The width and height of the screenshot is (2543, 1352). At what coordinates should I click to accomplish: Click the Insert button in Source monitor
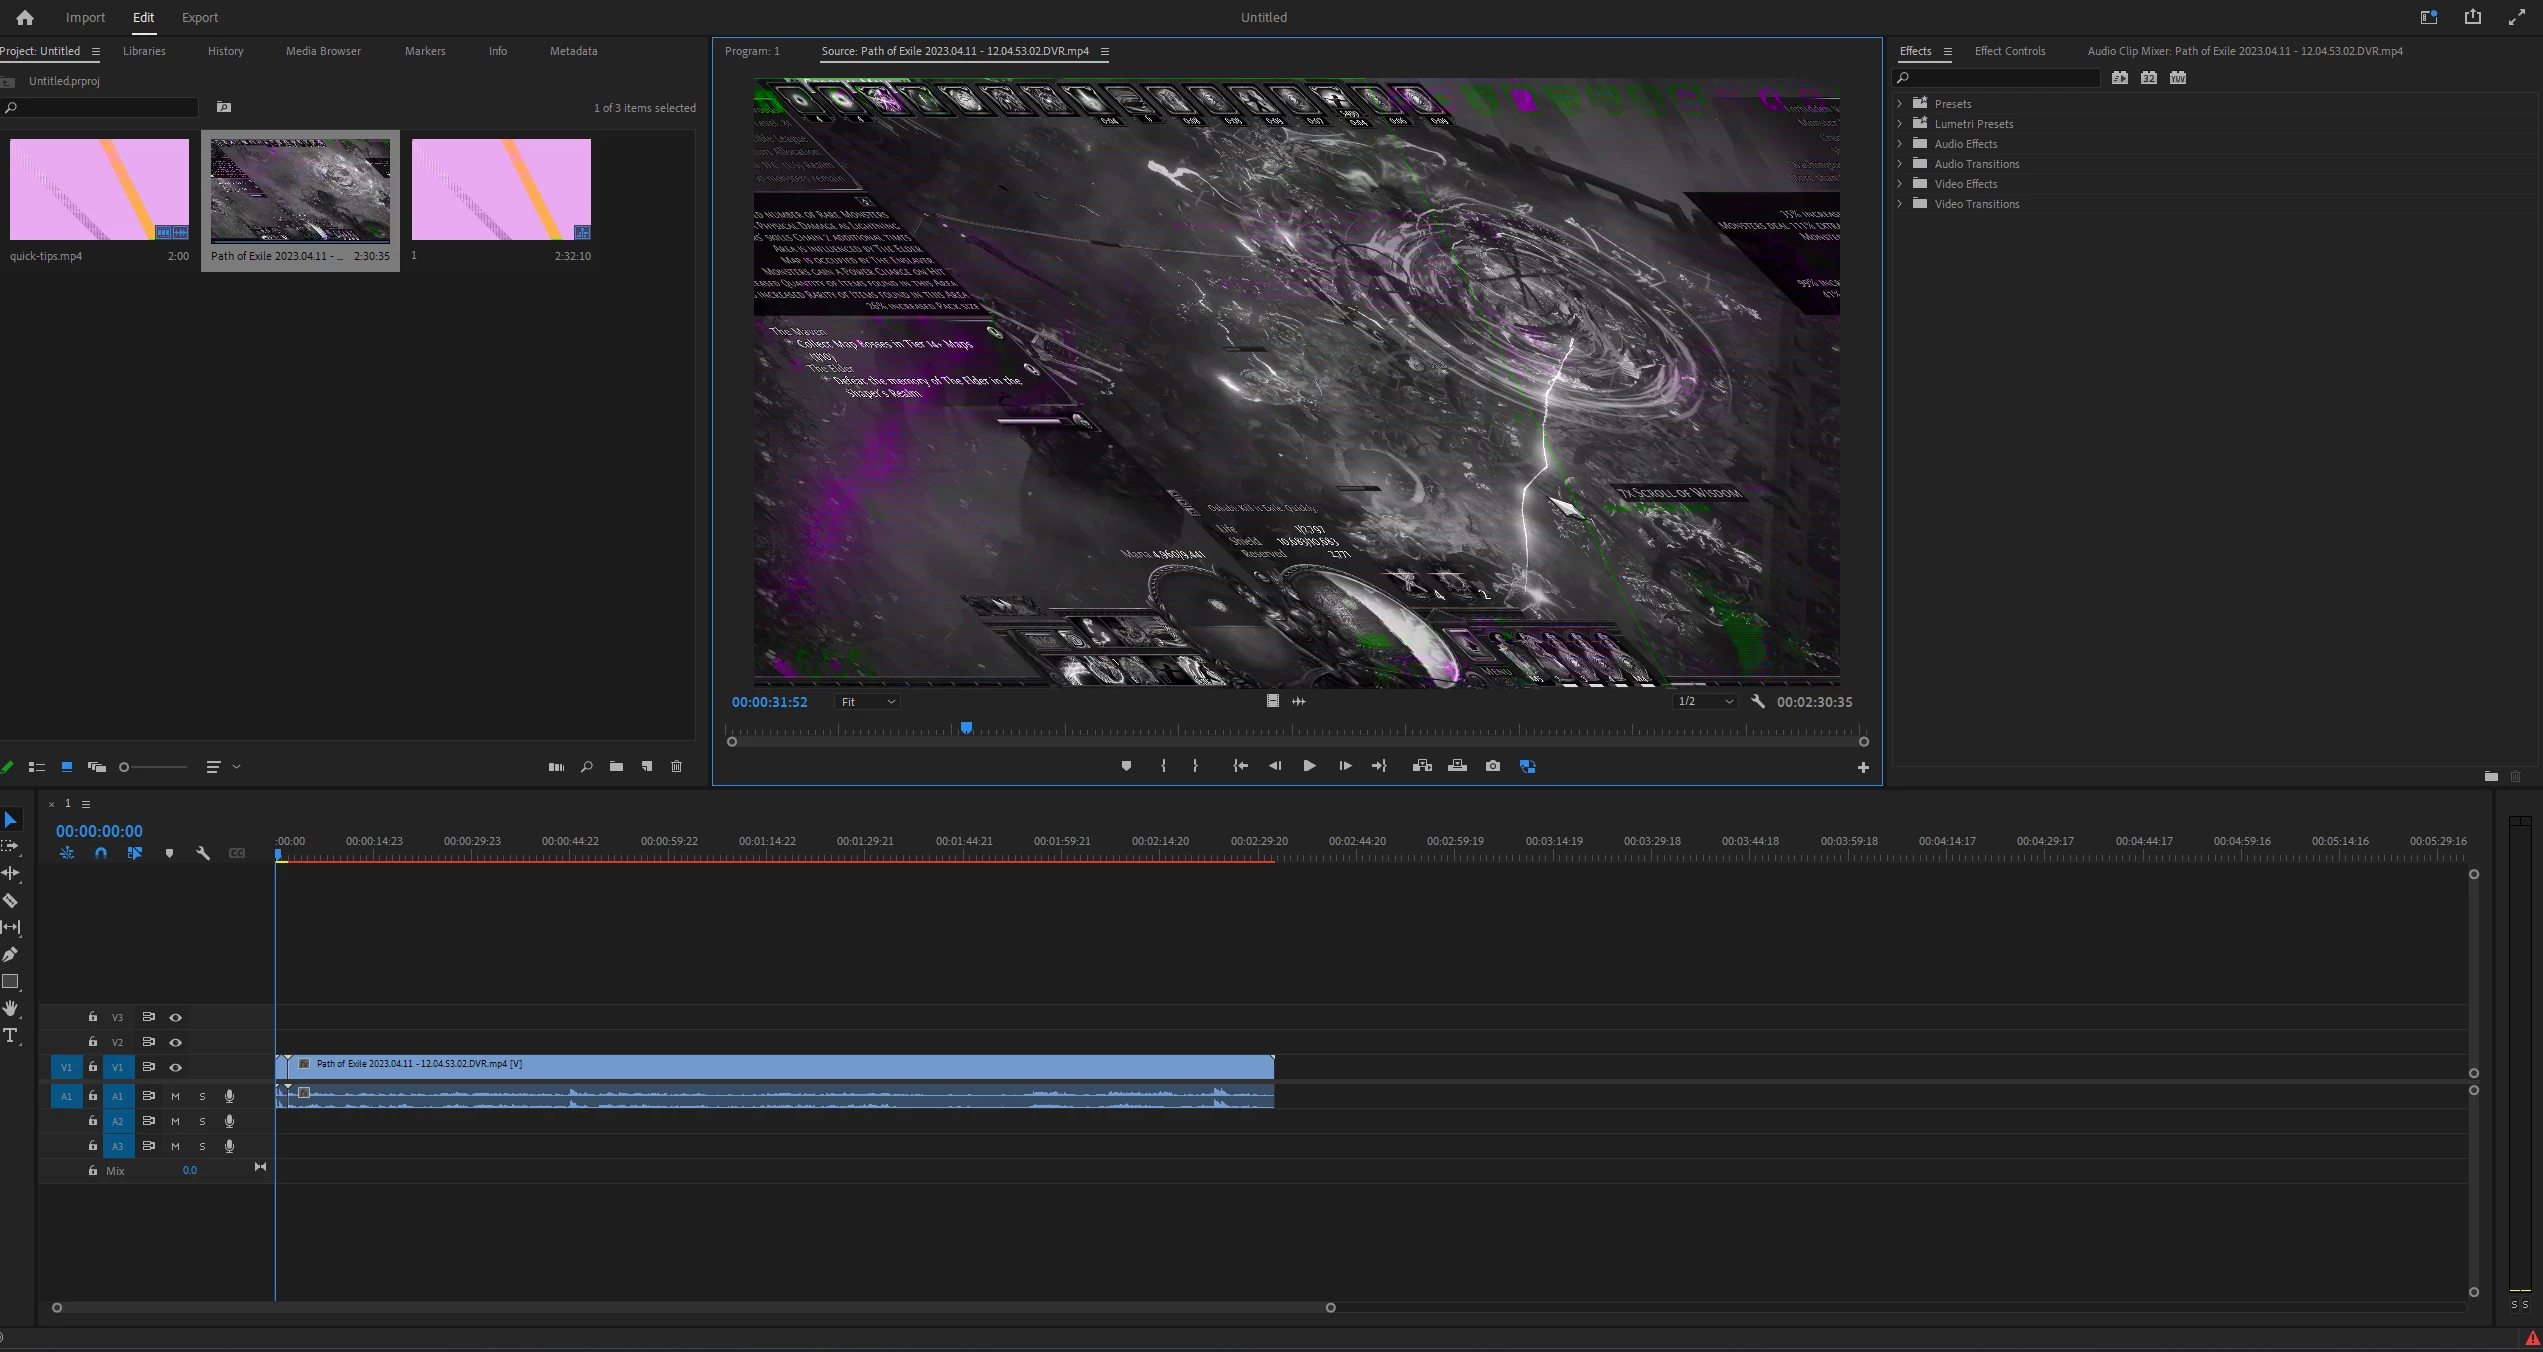[1421, 766]
